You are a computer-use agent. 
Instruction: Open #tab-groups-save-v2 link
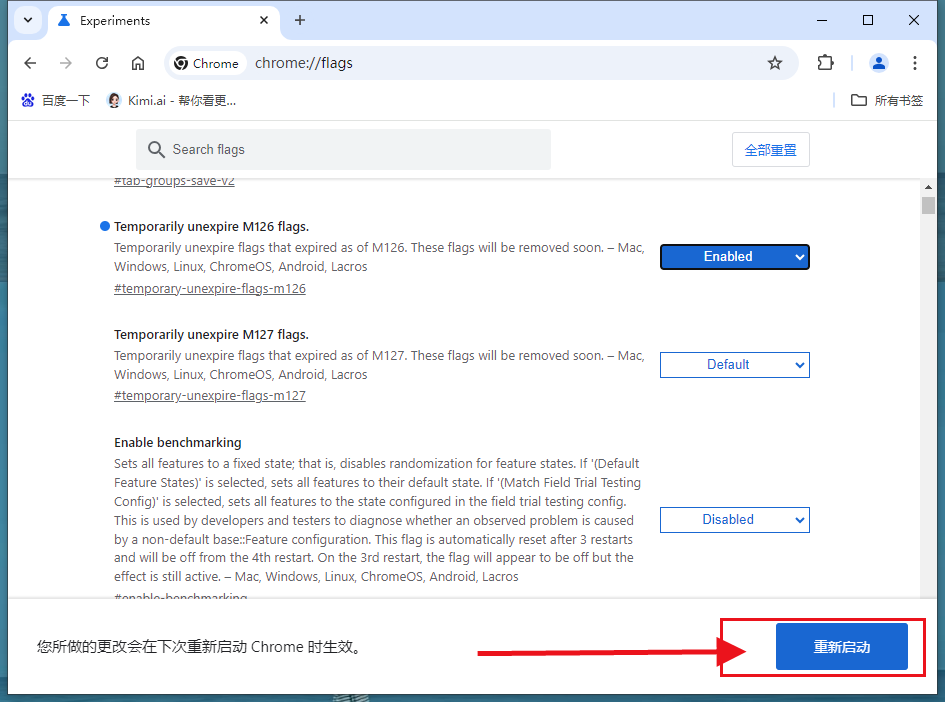[174, 181]
